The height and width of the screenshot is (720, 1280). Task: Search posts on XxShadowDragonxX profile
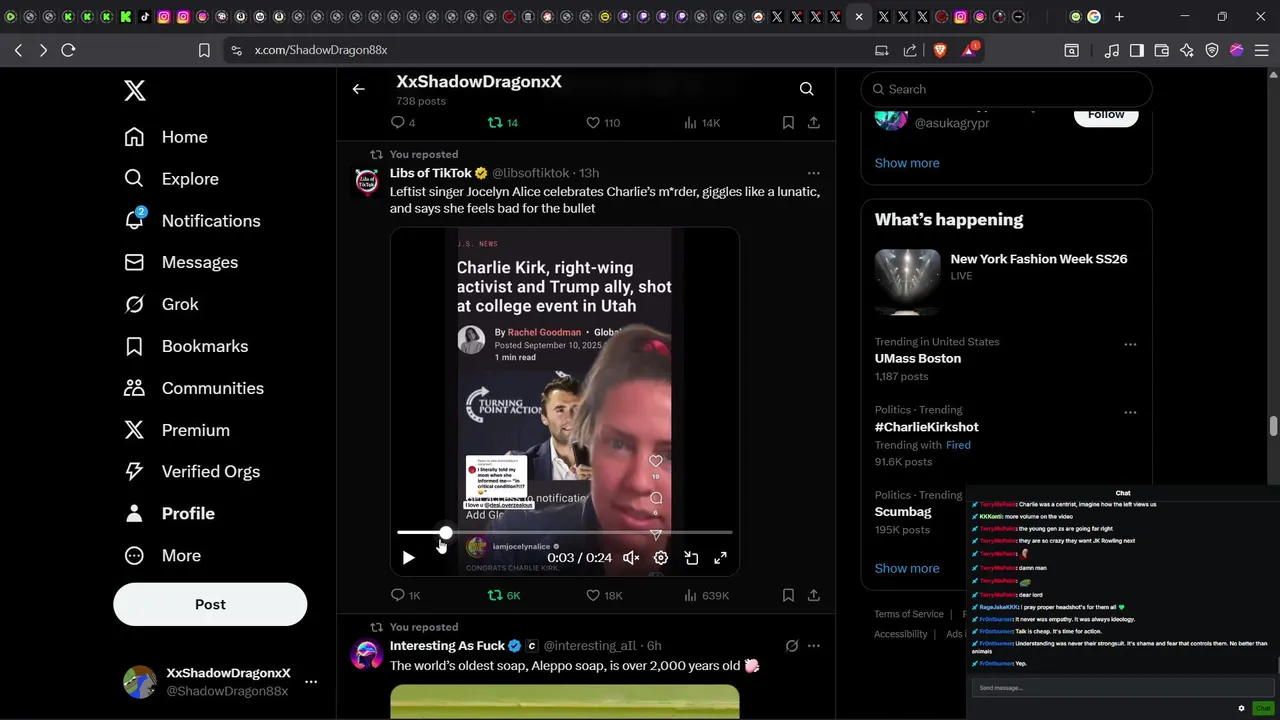pos(807,89)
